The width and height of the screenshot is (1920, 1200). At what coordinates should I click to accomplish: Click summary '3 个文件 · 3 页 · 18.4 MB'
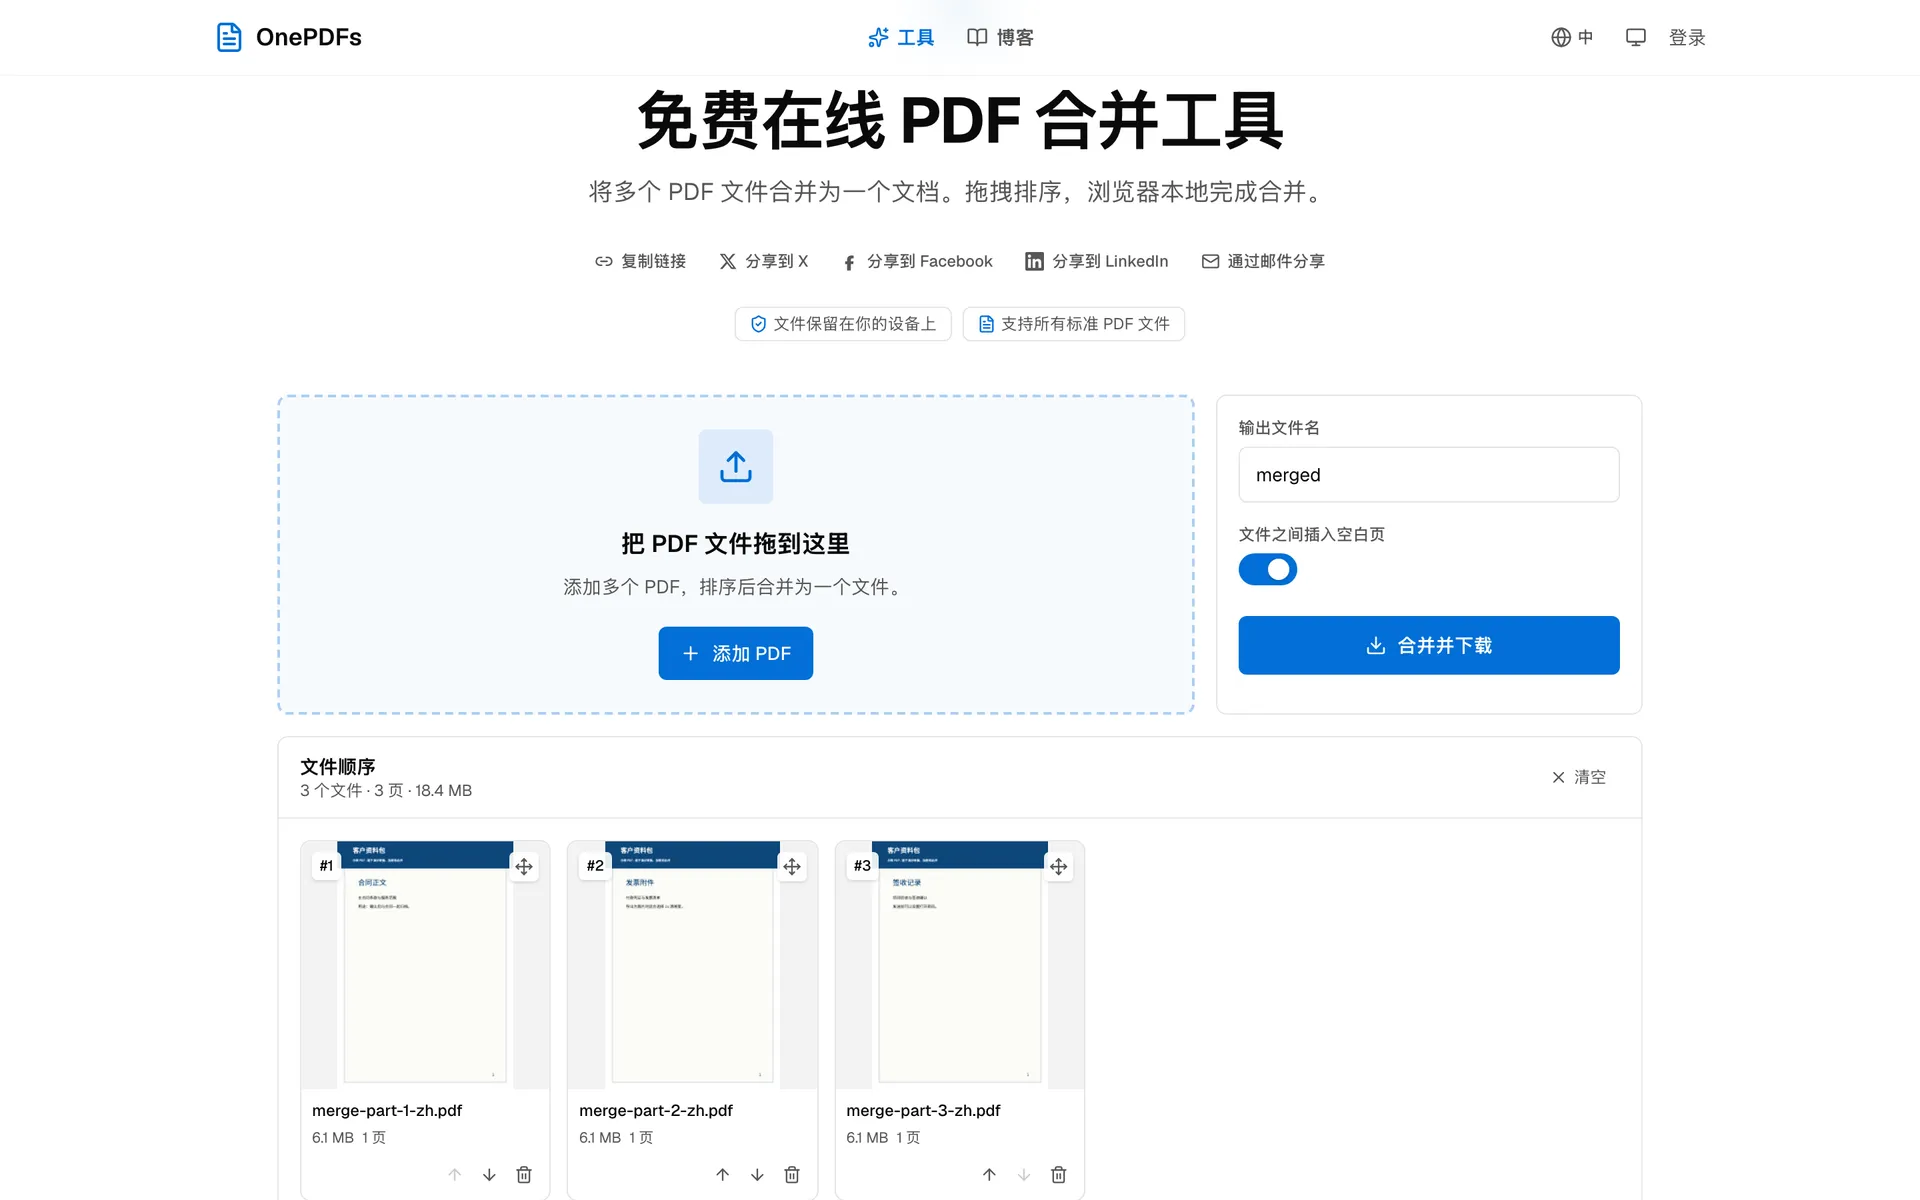386,791
